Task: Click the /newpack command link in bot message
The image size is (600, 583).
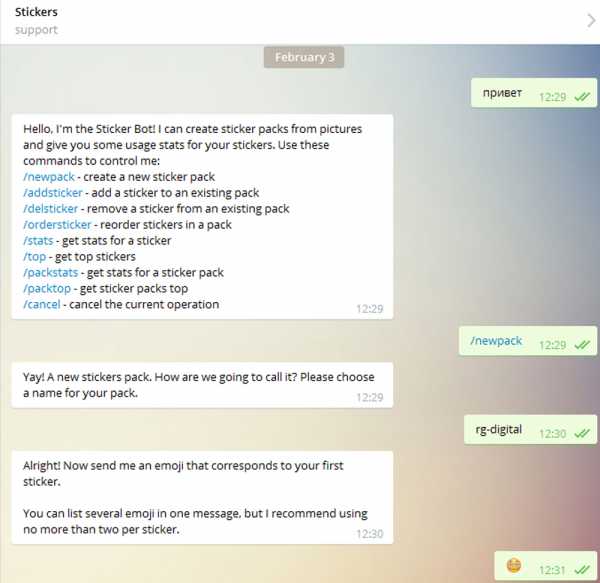Action: pyautogui.click(x=49, y=177)
